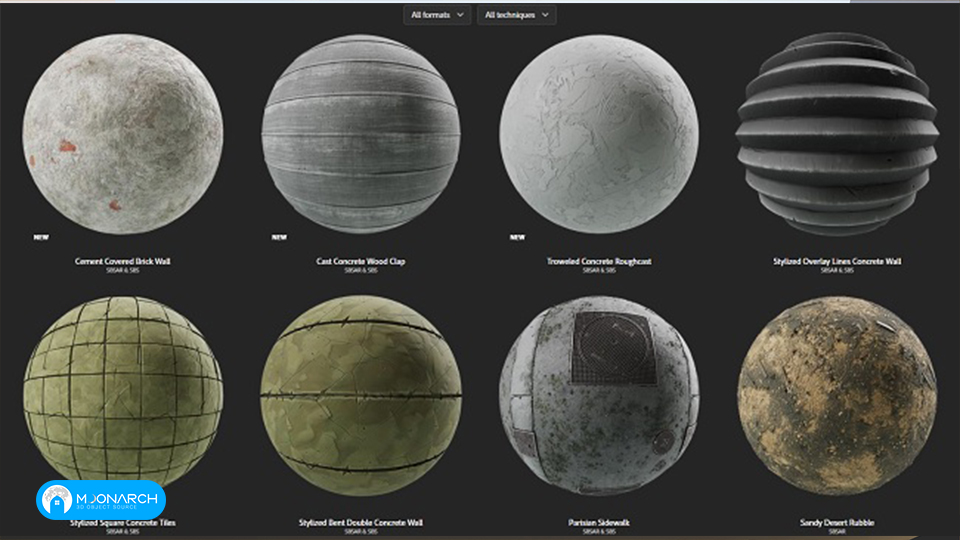Click the Parisian Sidewalk title
Viewport: 960px width, 540px height.
click(x=599, y=523)
